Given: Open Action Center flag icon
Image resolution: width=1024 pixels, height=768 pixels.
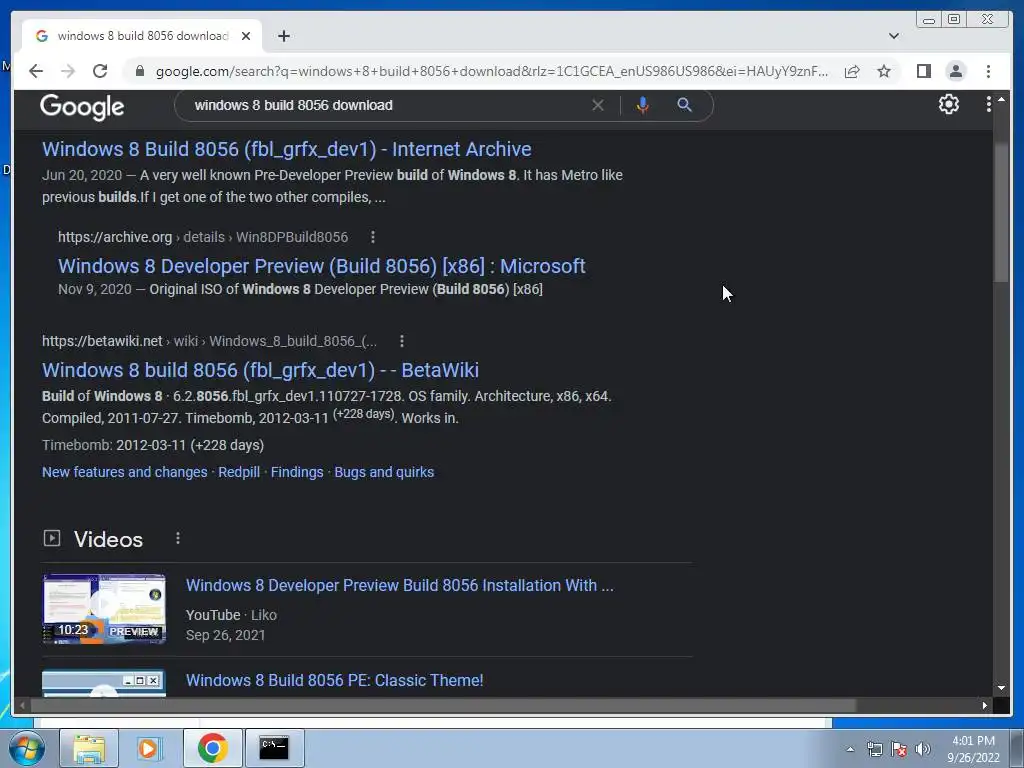Looking at the screenshot, I should (899, 749).
